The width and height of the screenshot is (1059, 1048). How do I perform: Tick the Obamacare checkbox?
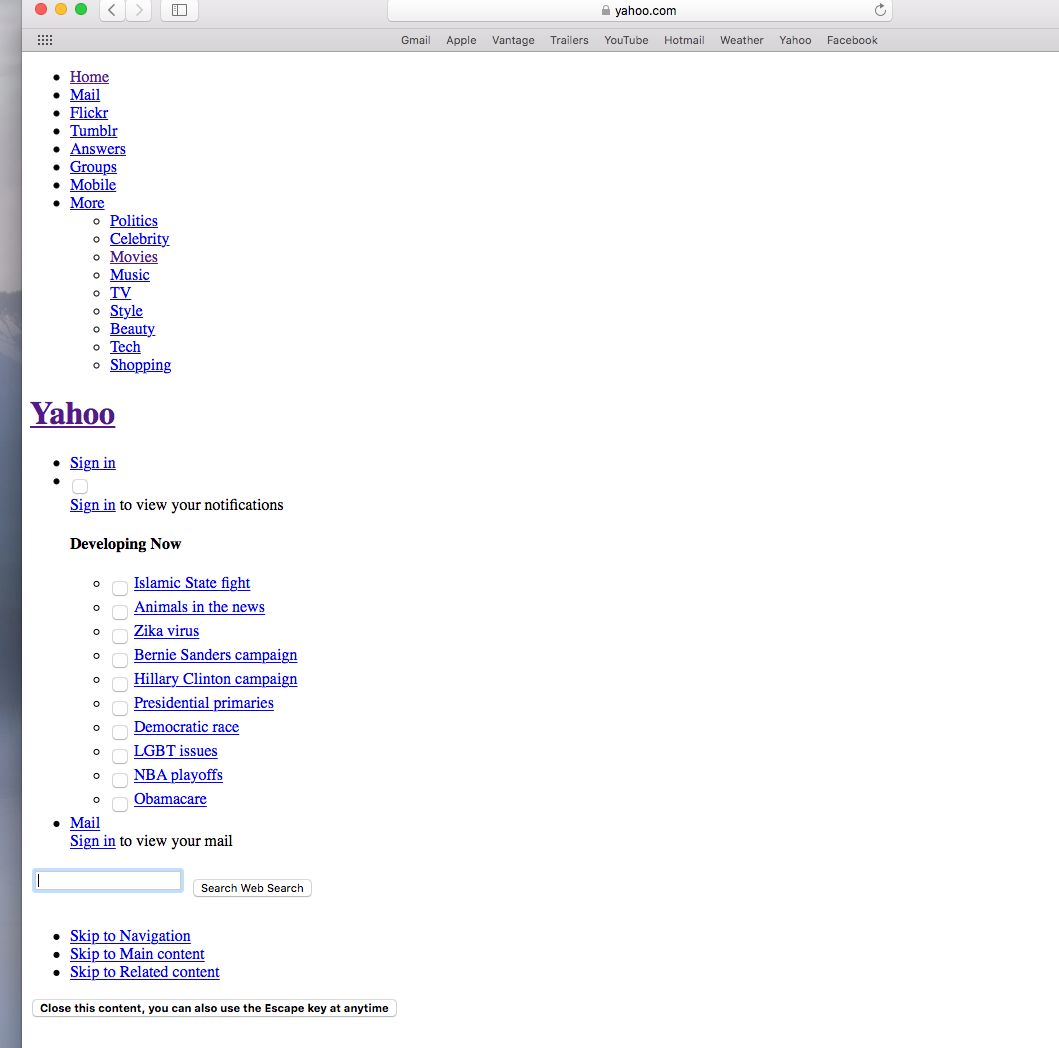[x=120, y=804]
